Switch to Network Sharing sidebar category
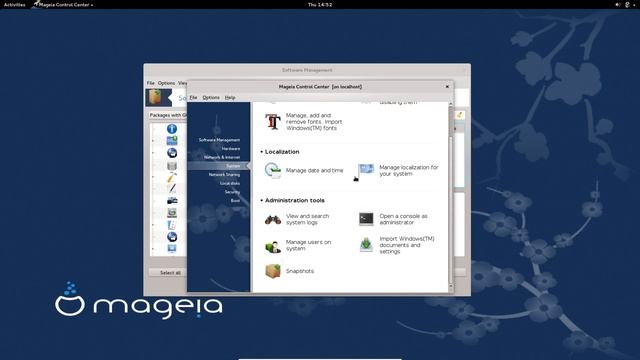 [224, 174]
